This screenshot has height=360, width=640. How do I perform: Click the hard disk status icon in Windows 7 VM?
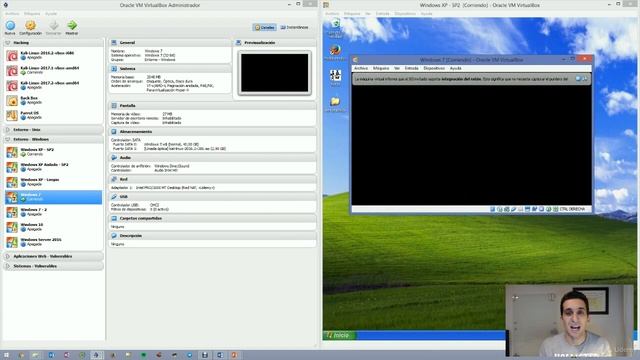tap(493, 209)
